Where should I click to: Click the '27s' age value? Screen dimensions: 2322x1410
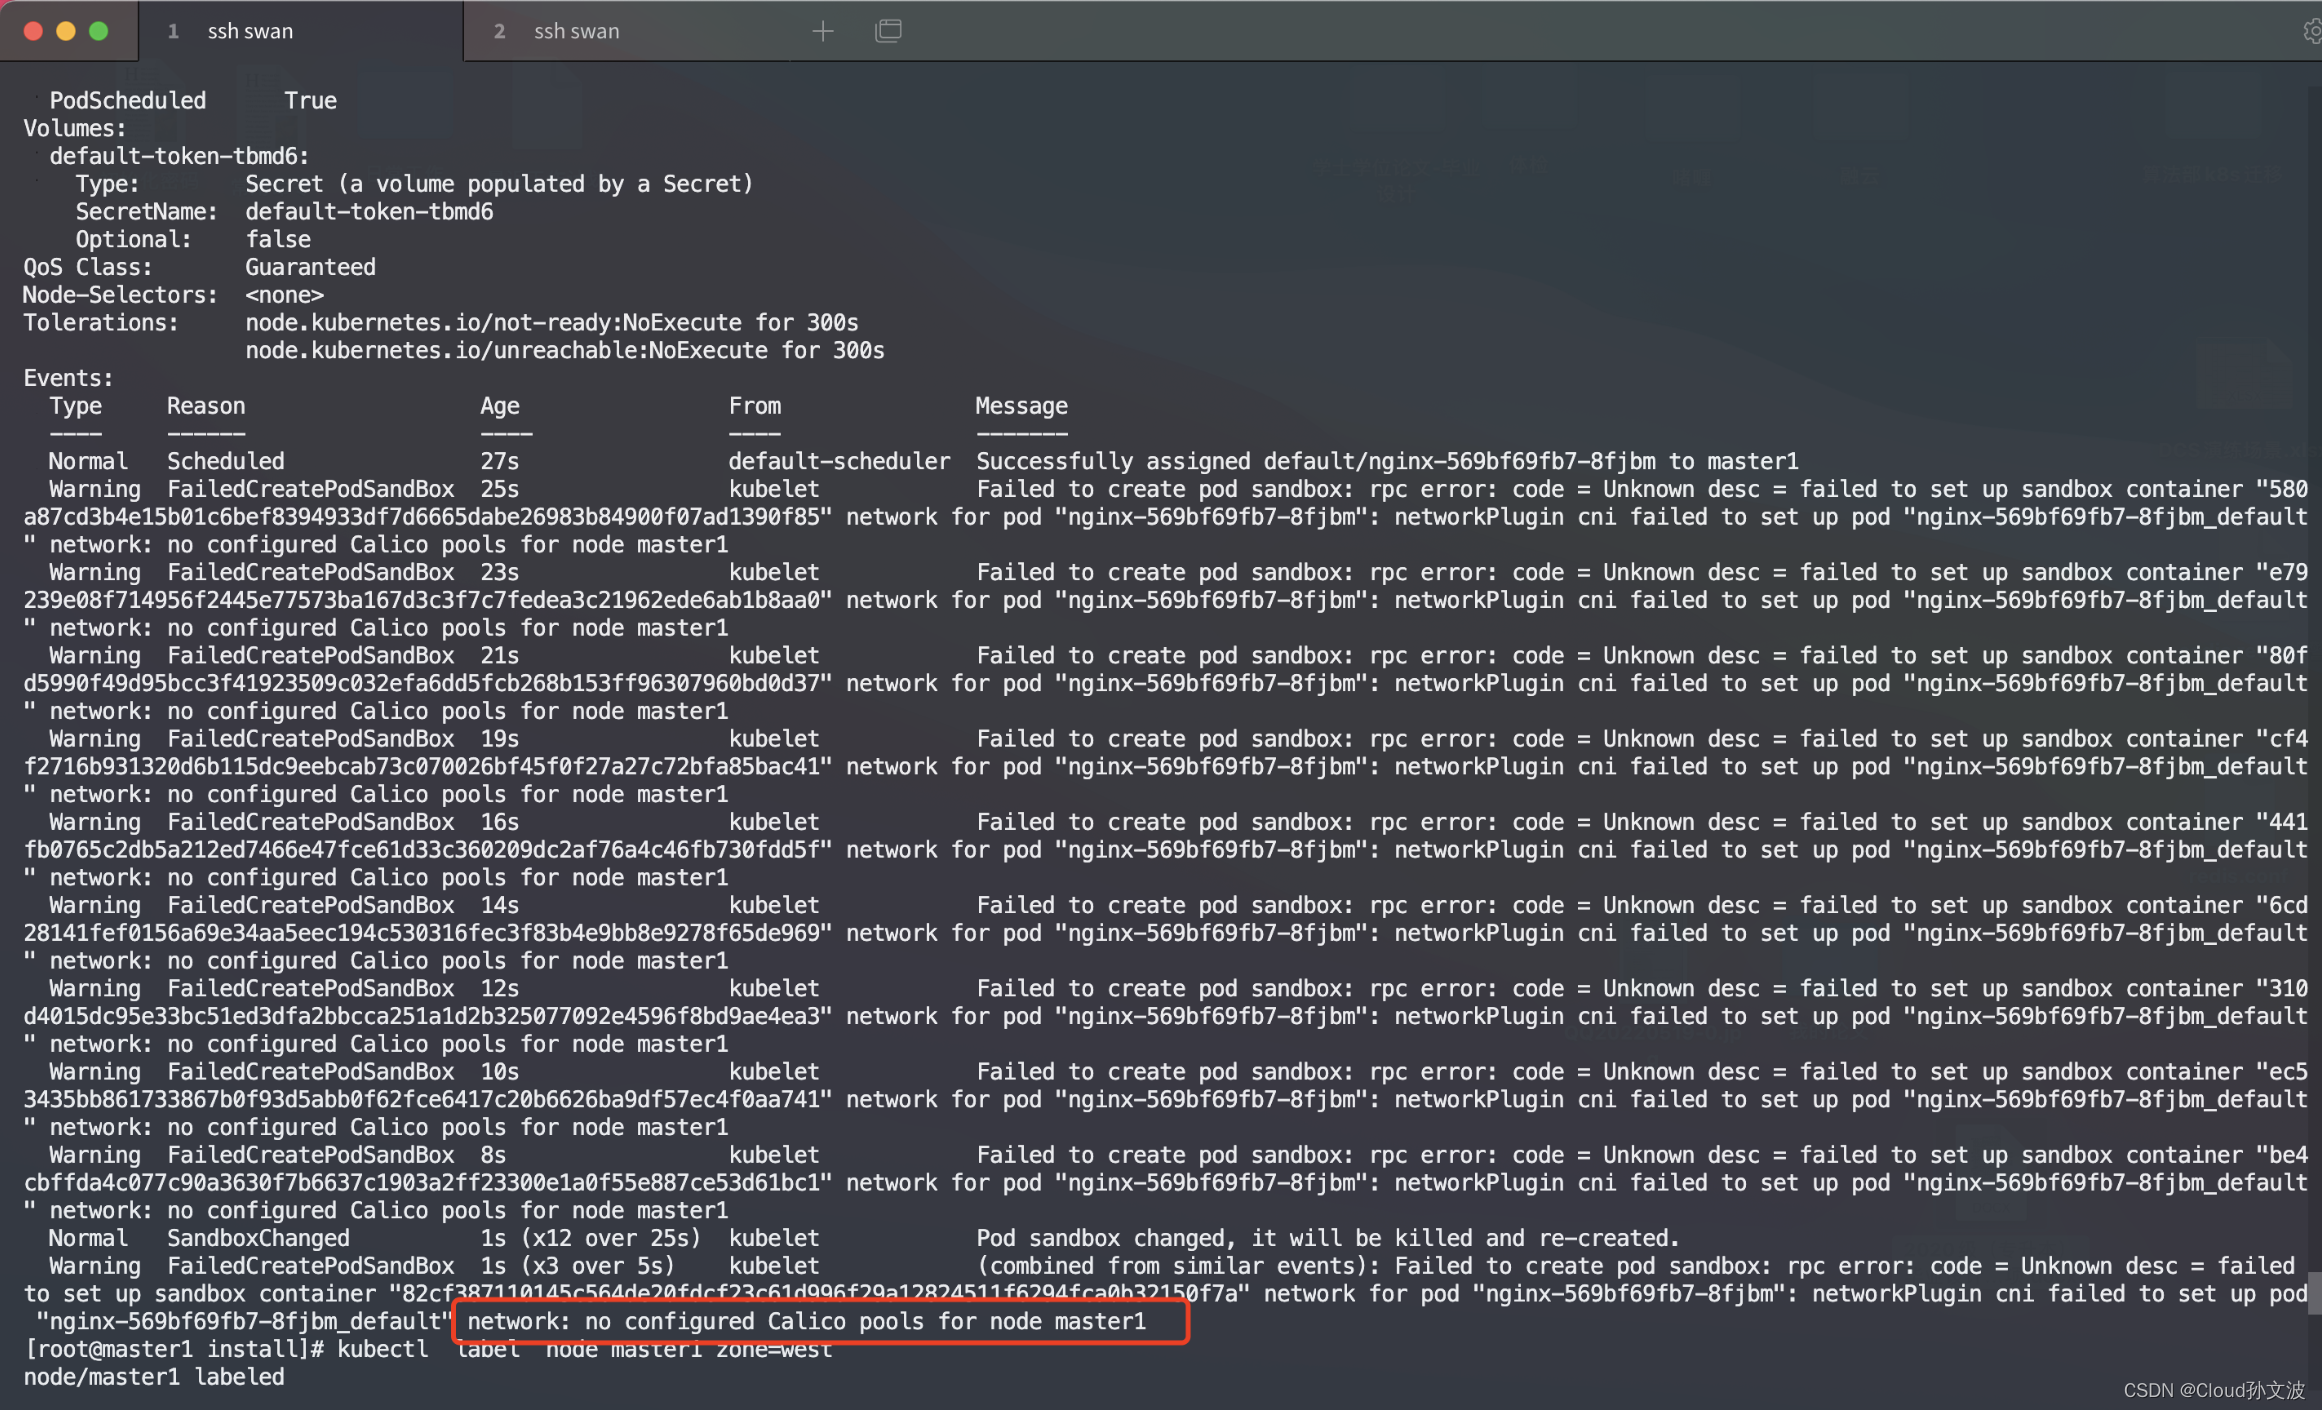[x=499, y=462]
